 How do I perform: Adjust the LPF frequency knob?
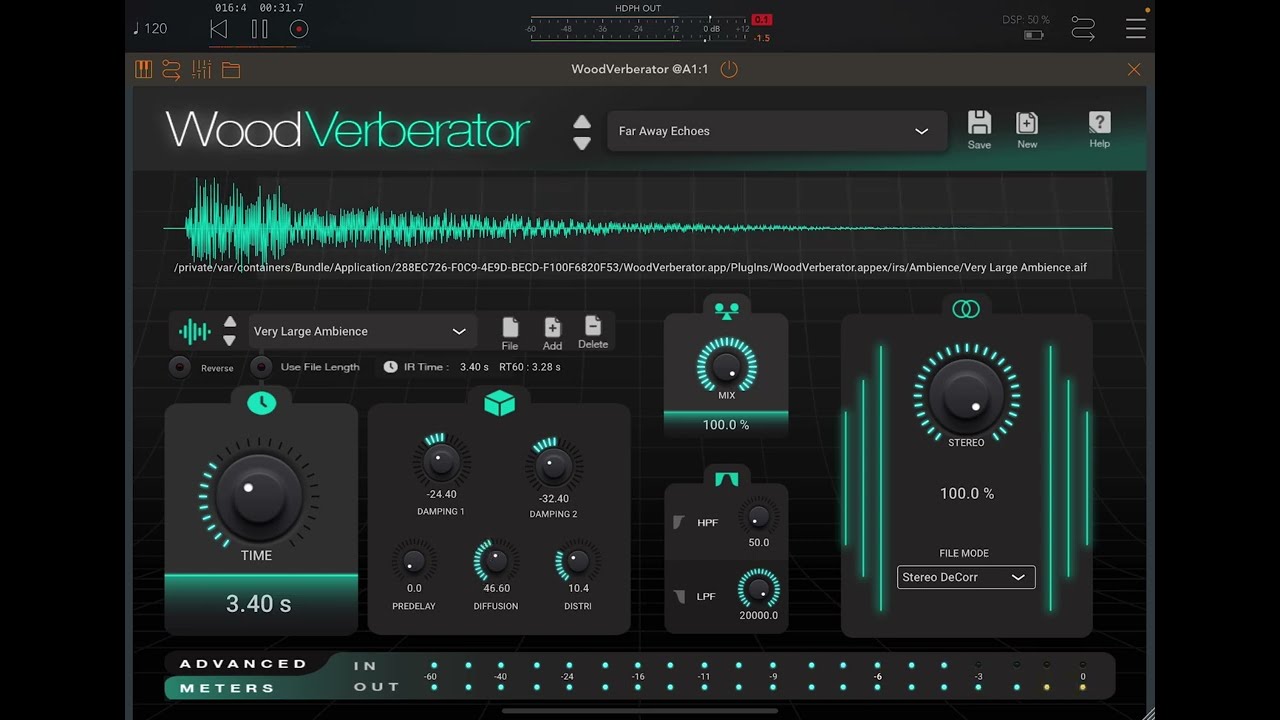(x=759, y=589)
